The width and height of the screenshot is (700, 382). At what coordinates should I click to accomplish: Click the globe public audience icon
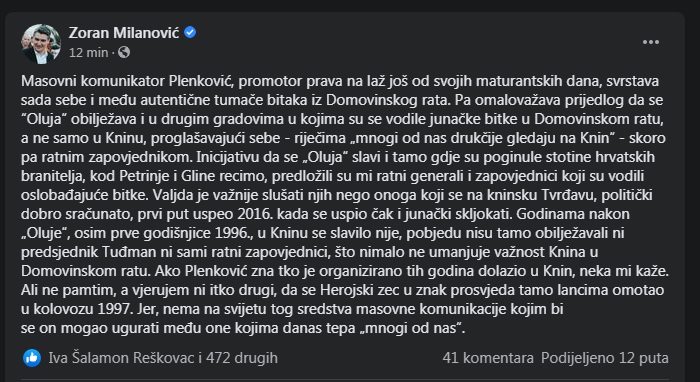pyautogui.click(x=124, y=53)
